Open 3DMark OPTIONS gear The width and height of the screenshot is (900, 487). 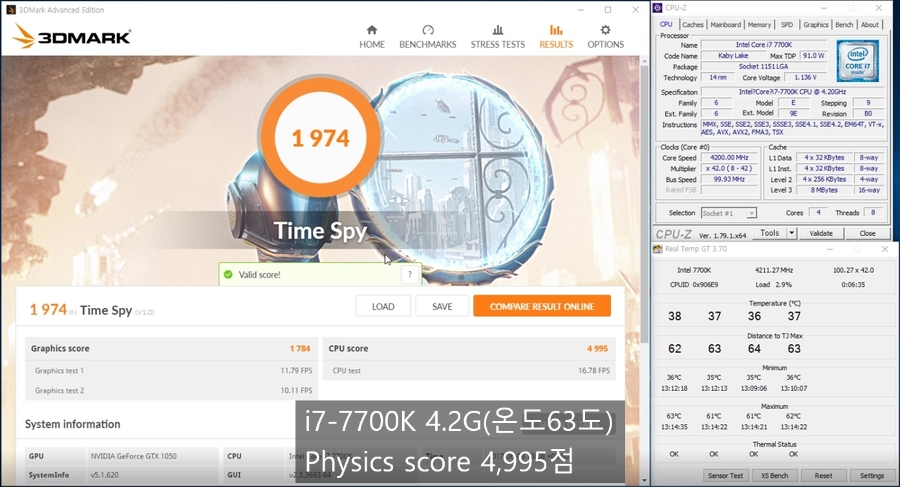605,37
